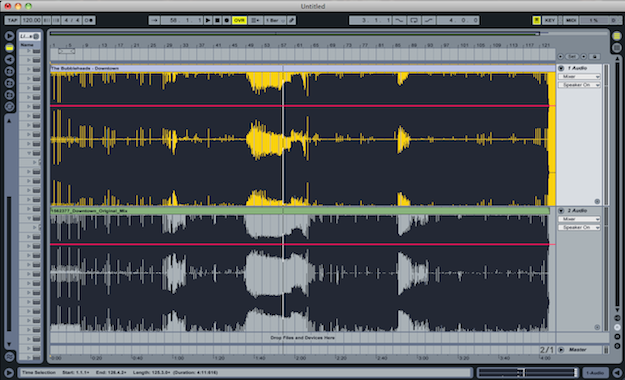Toggle the yellow OVR overdub switch
Screen dimensions: 625x380
[239, 20]
